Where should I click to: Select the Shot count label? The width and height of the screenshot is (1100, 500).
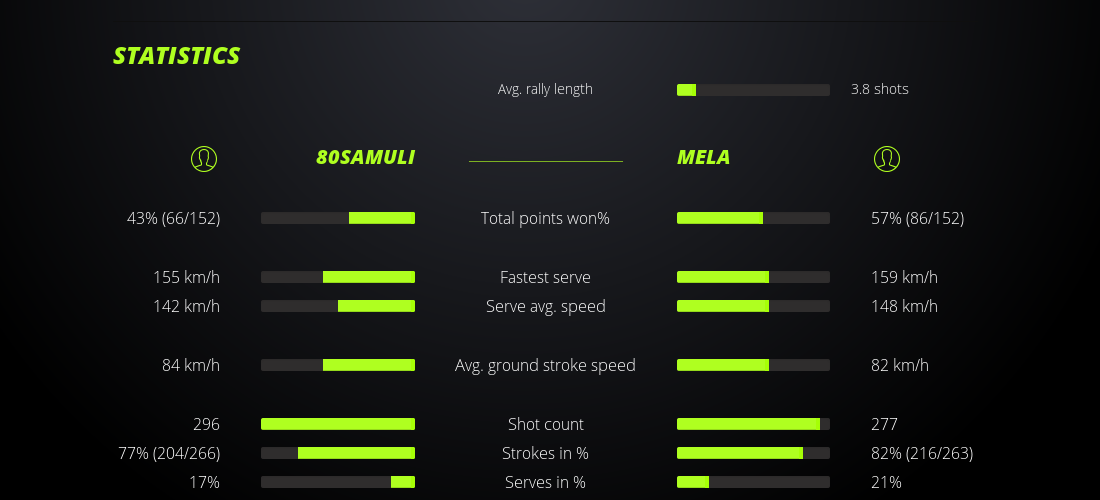545,424
